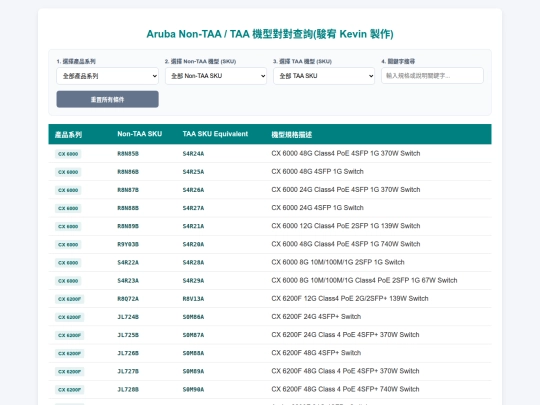Select Non-TAA SKU cell JL725B
The width and height of the screenshot is (540, 405).
pyautogui.click(x=128, y=335)
